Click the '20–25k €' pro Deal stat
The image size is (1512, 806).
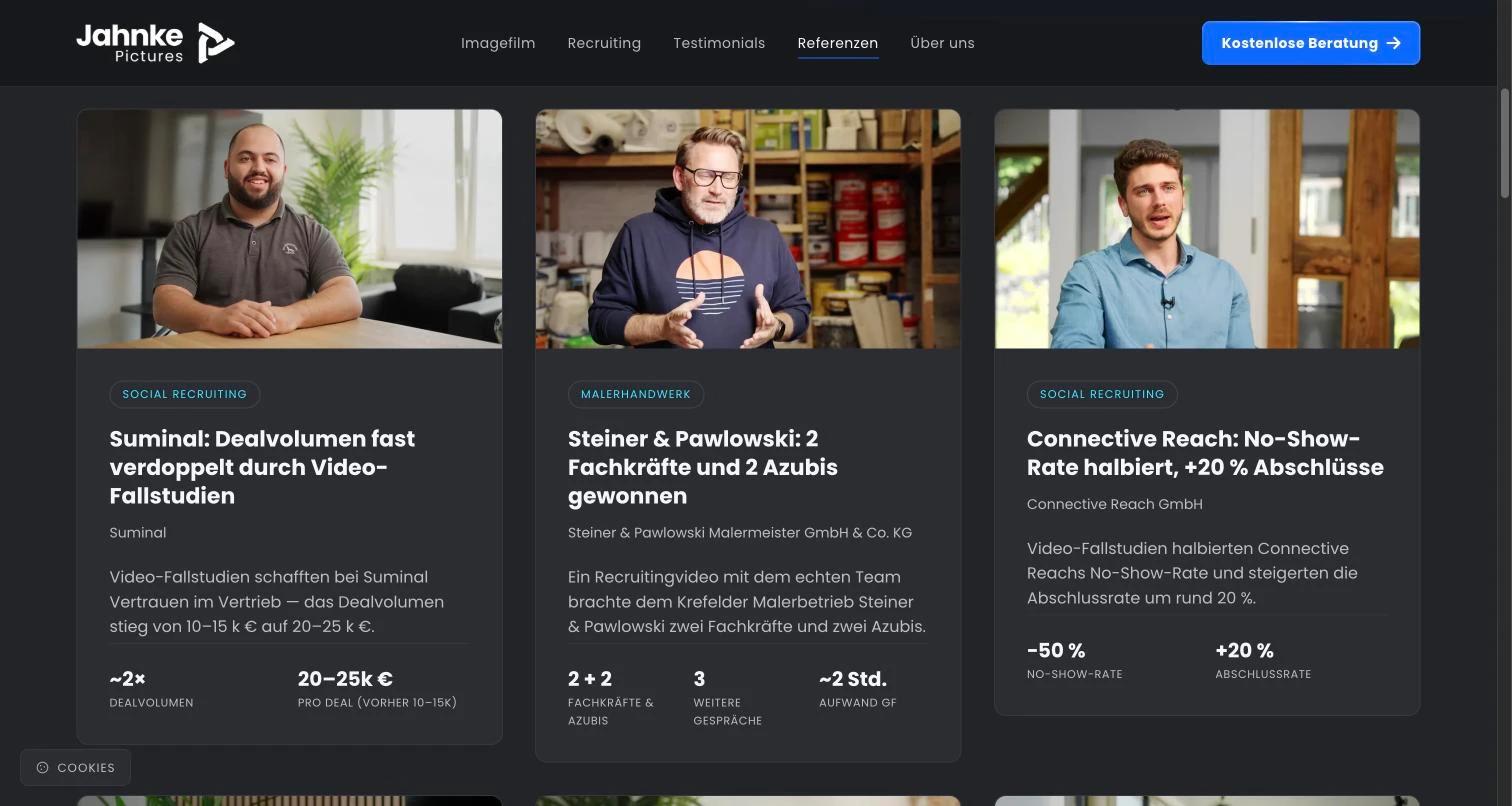coord(345,679)
